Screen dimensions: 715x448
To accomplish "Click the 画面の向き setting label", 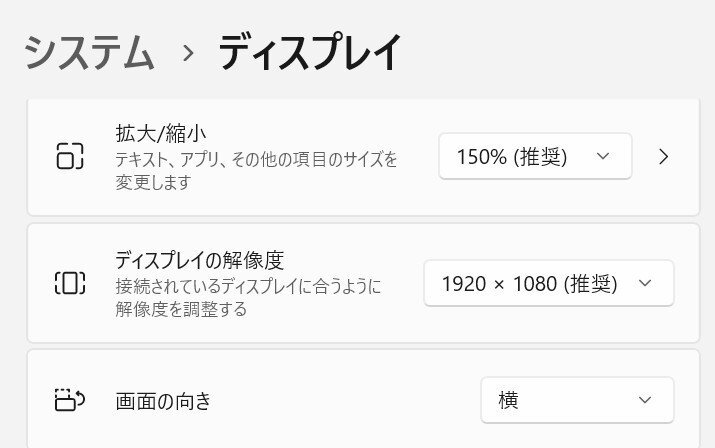I will click(163, 401).
